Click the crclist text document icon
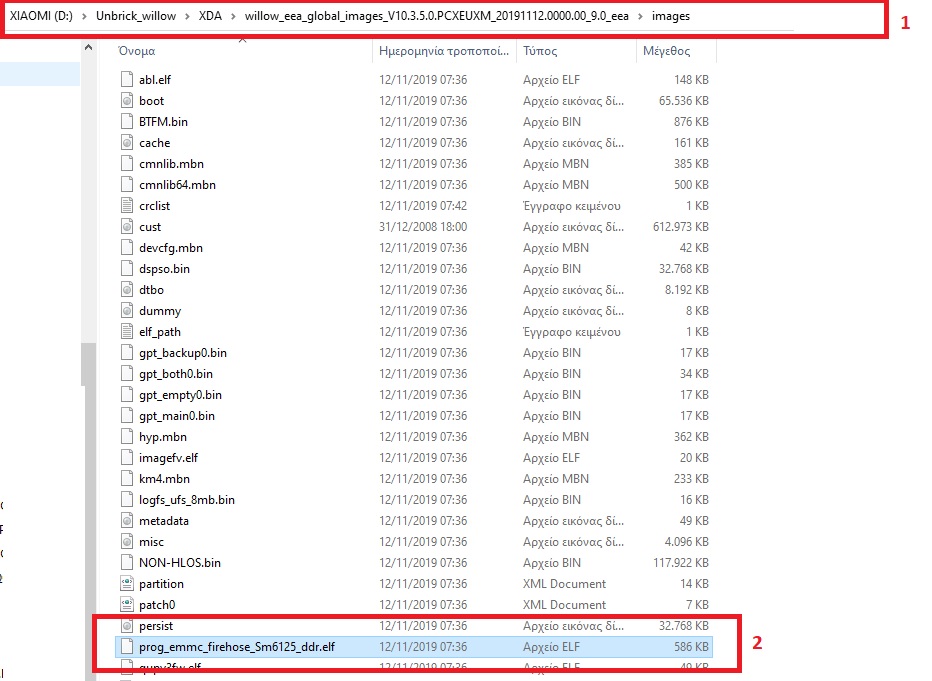932x681 pixels. pyautogui.click(x=126, y=206)
